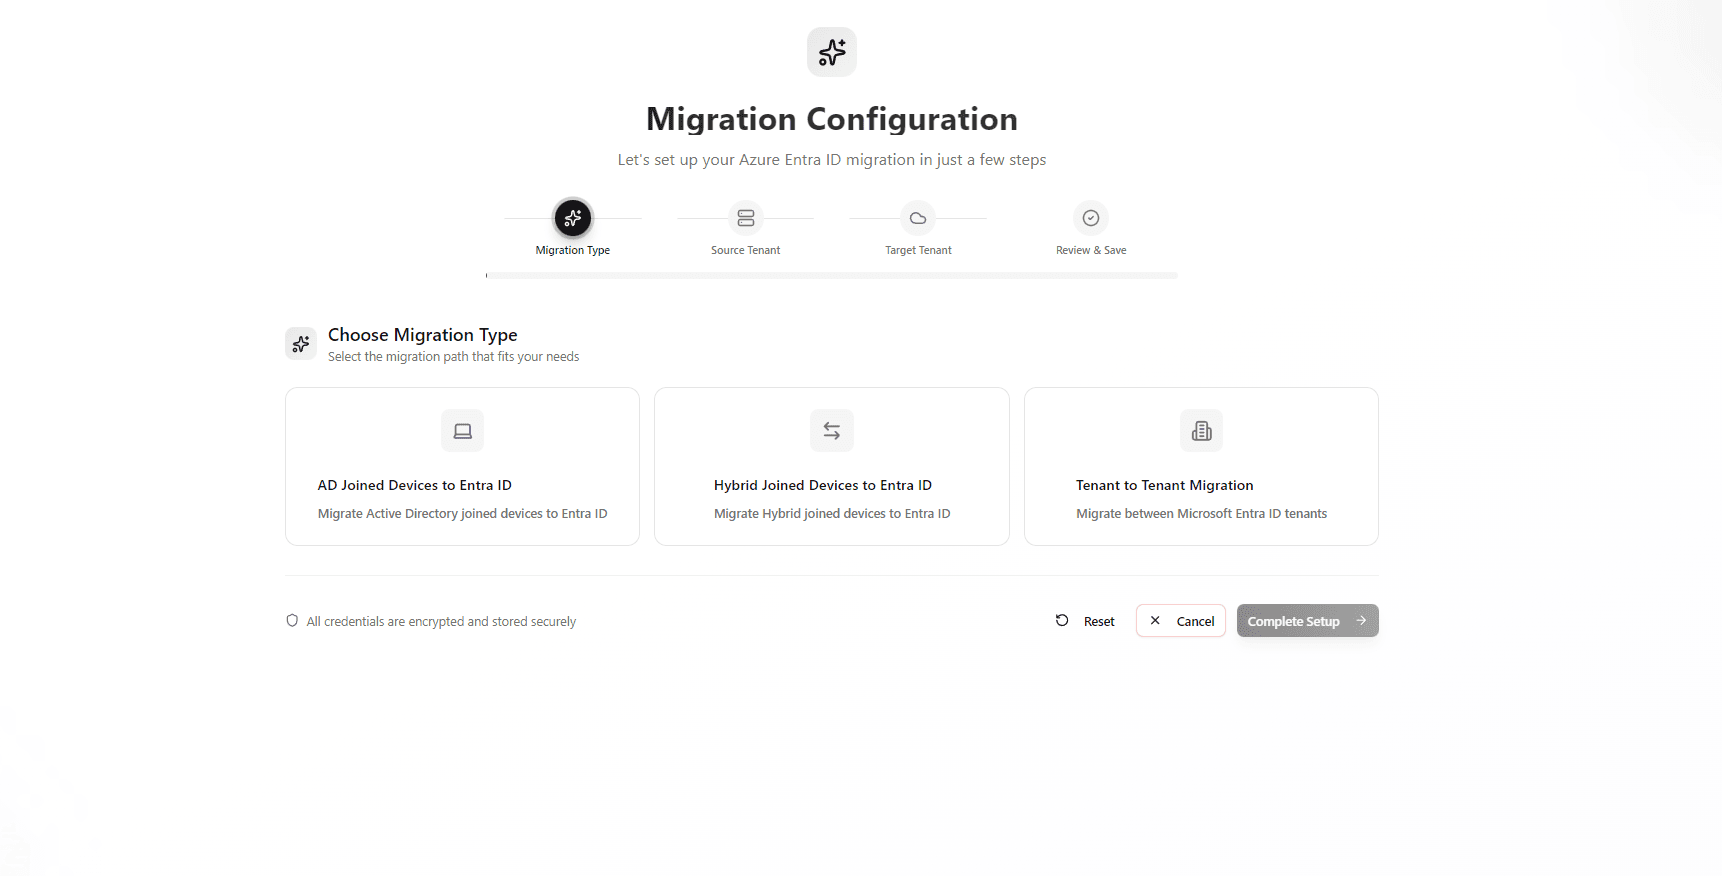The height and width of the screenshot is (876, 1722).
Task: Switch to the Review & Save step label
Action: coord(1091,250)
